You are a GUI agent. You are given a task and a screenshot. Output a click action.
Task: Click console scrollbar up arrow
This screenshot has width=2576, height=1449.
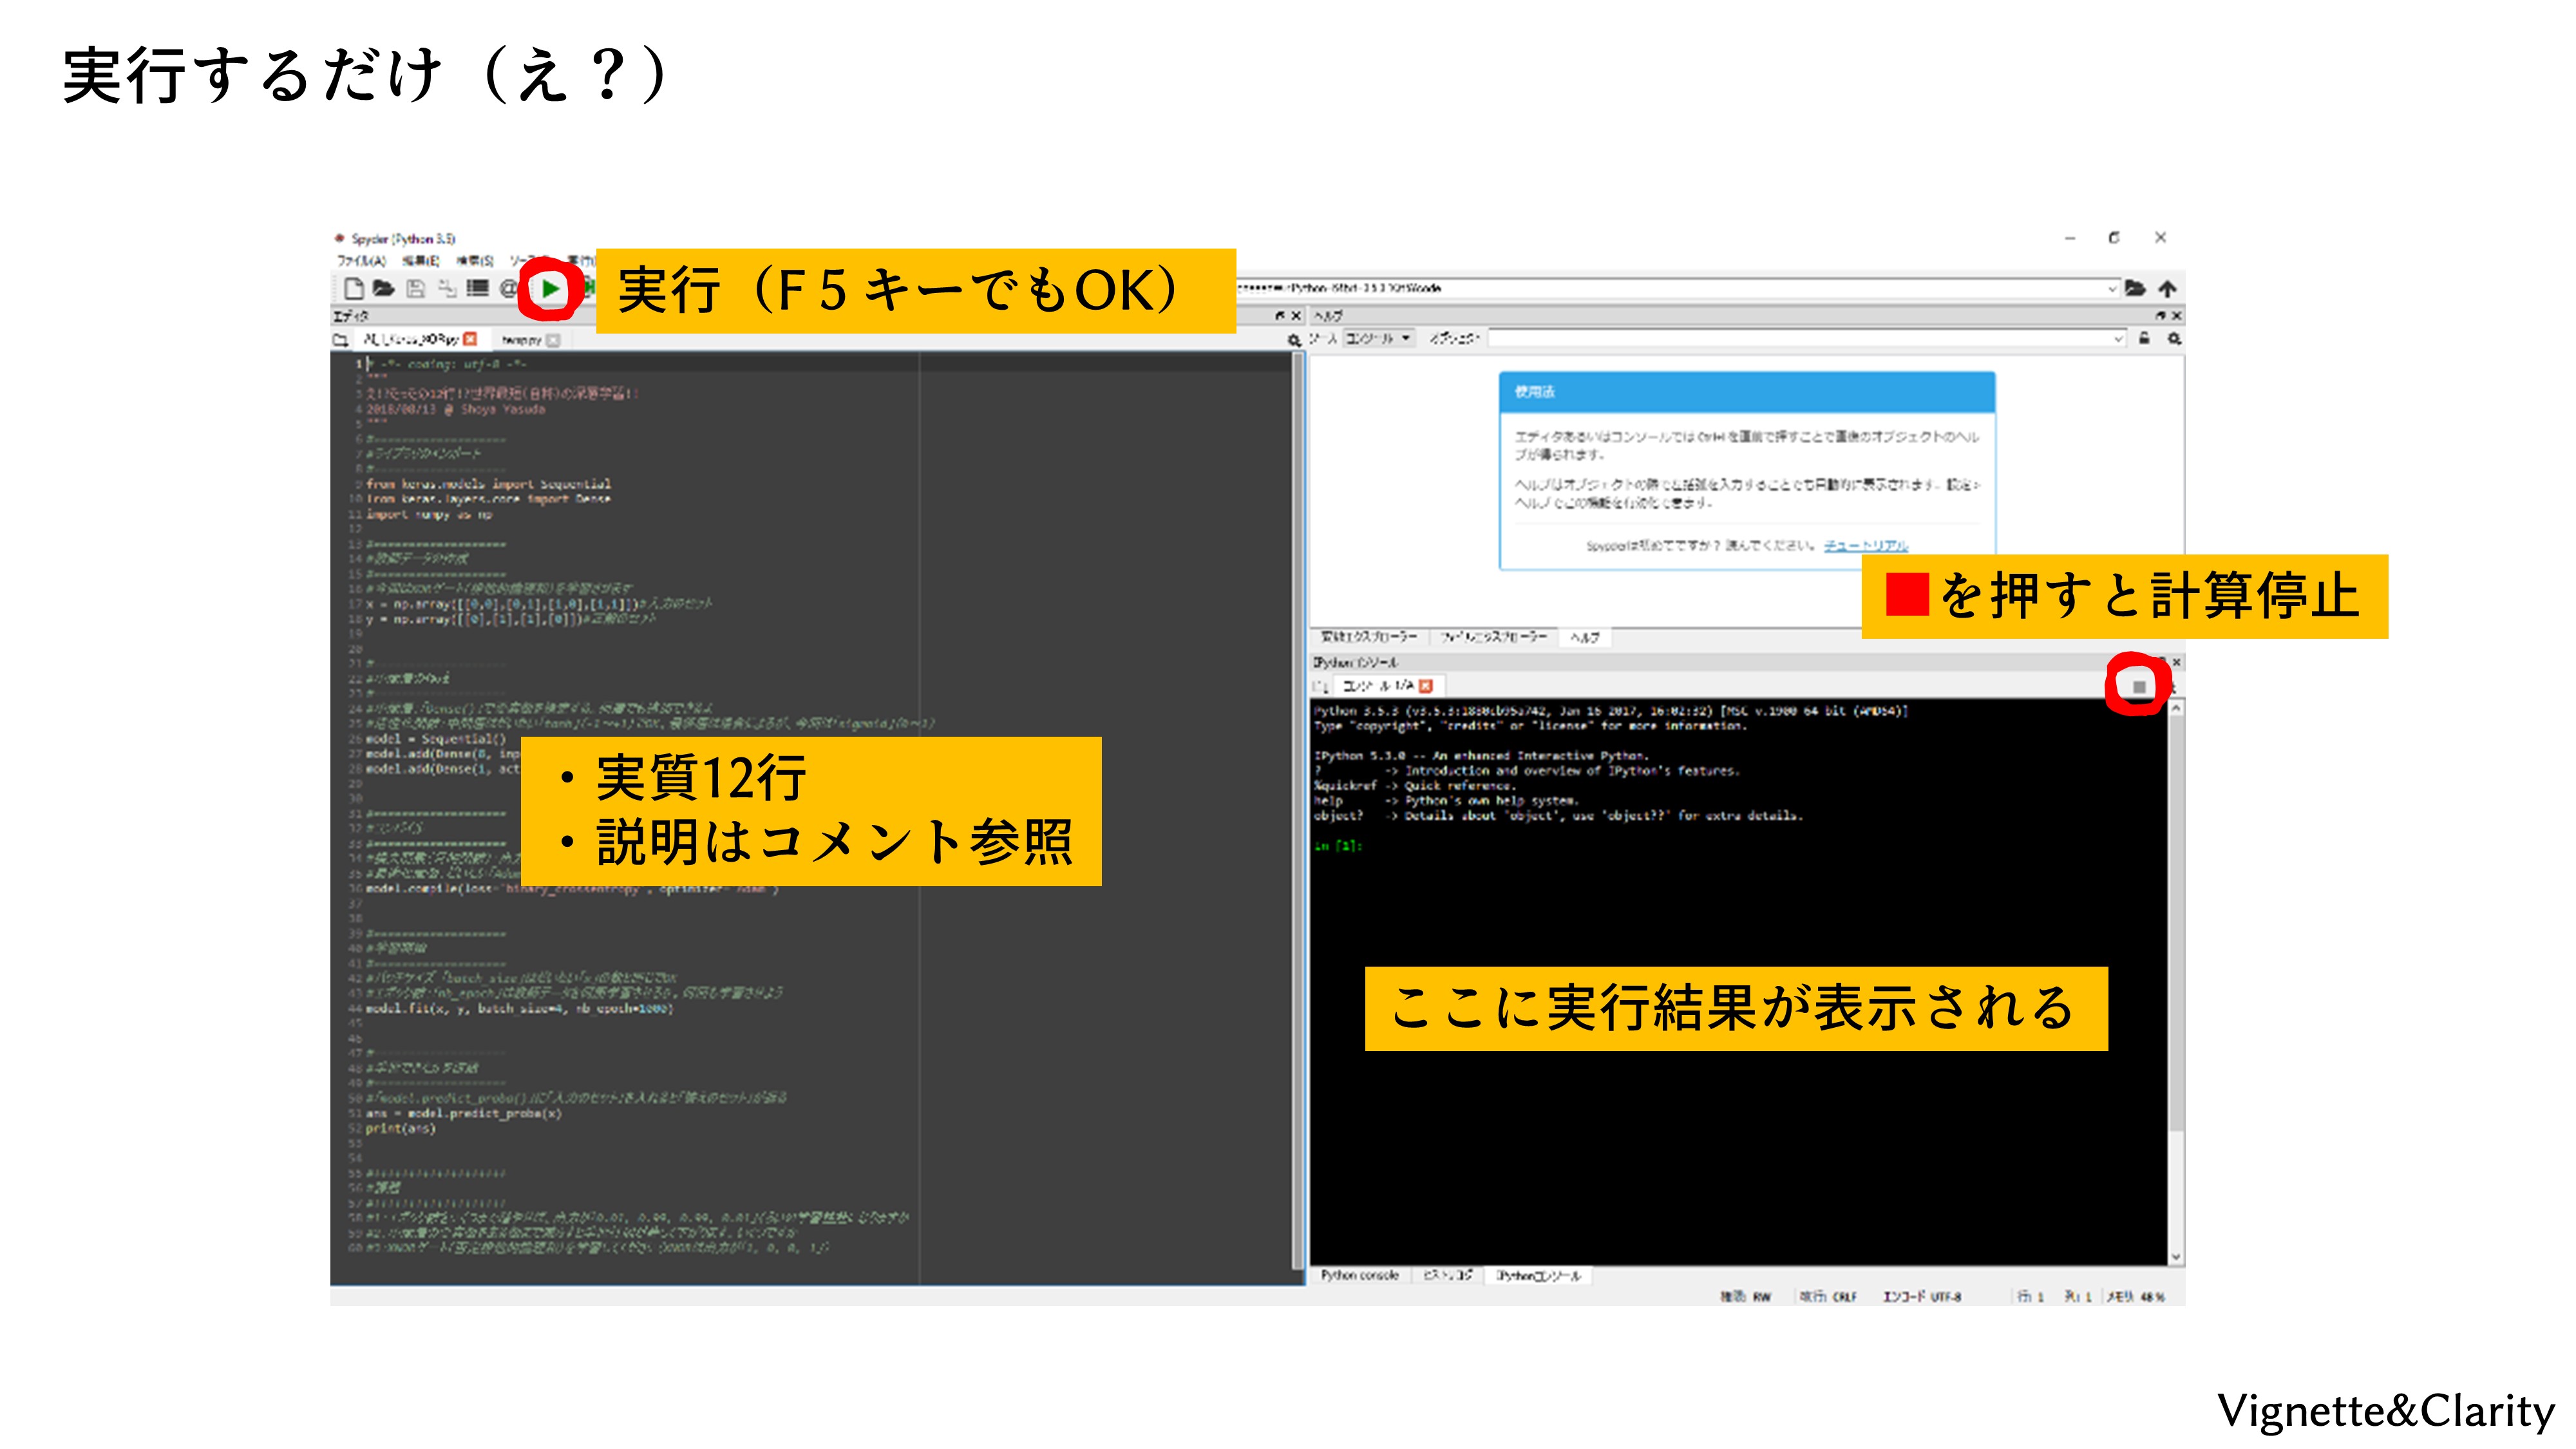click(2176, 707)
